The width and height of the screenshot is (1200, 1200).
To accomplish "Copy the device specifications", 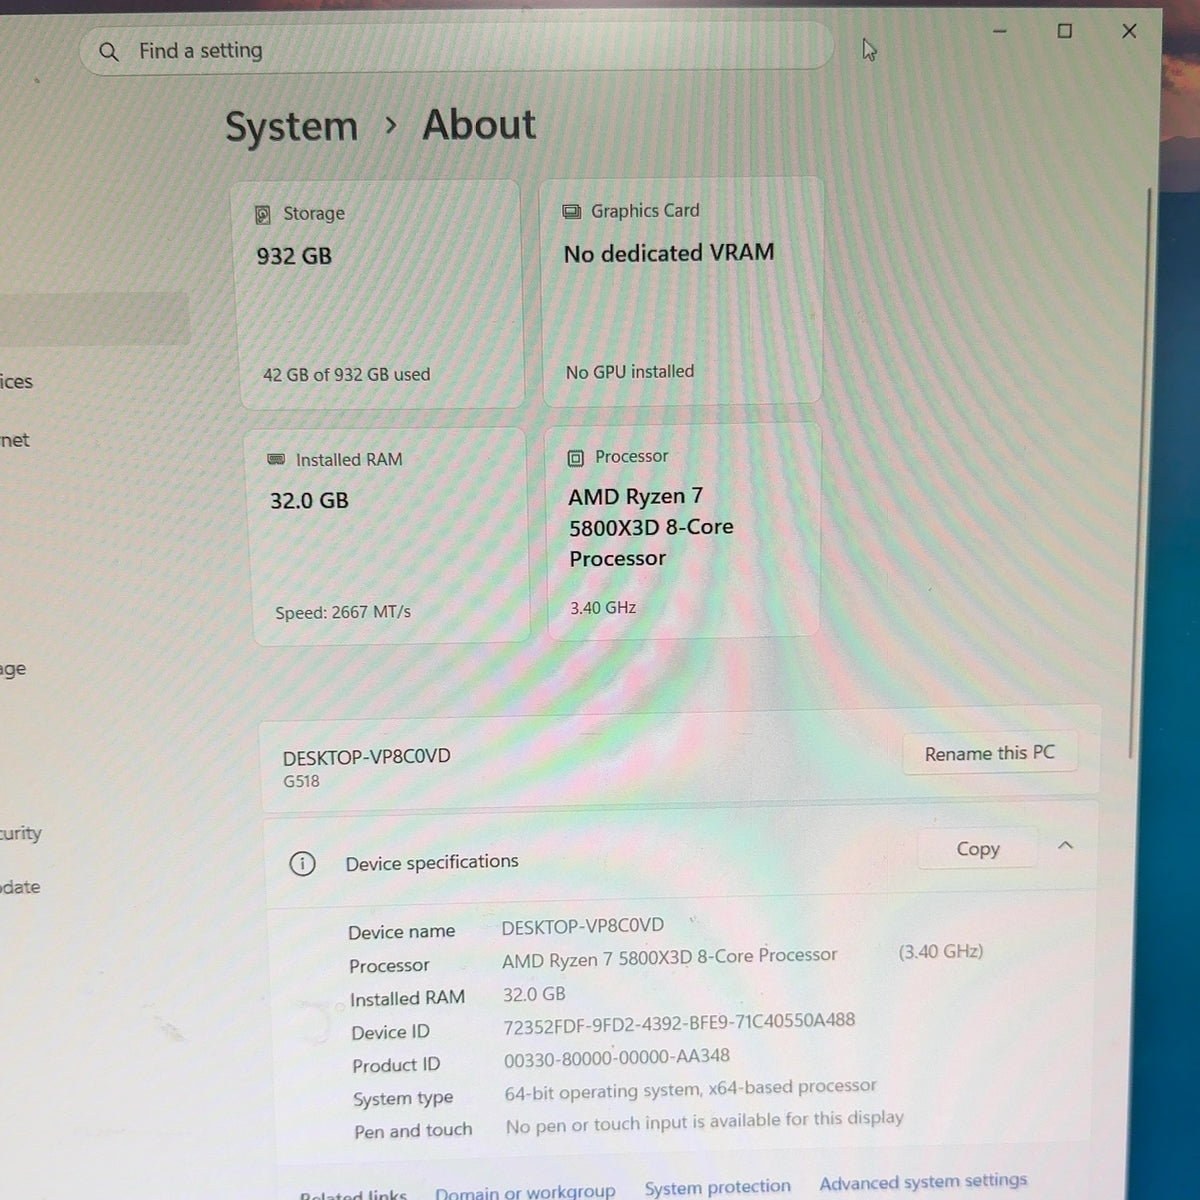I will point(978,849).
